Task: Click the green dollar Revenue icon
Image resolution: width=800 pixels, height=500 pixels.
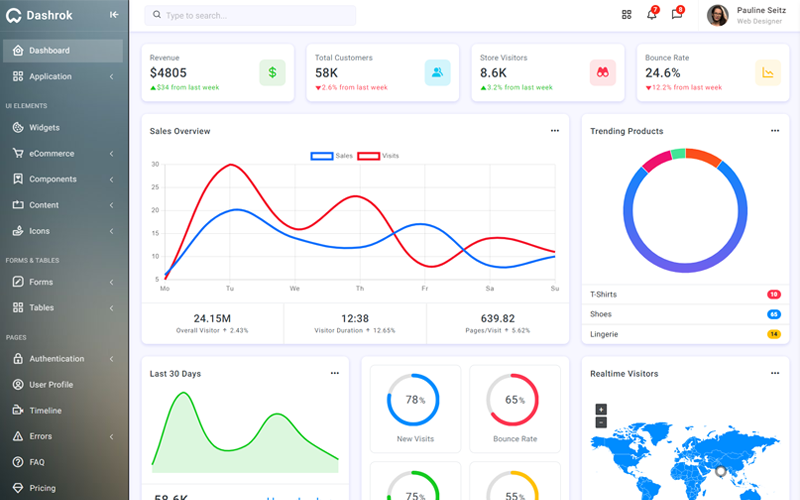Action: tap(272, 72)
